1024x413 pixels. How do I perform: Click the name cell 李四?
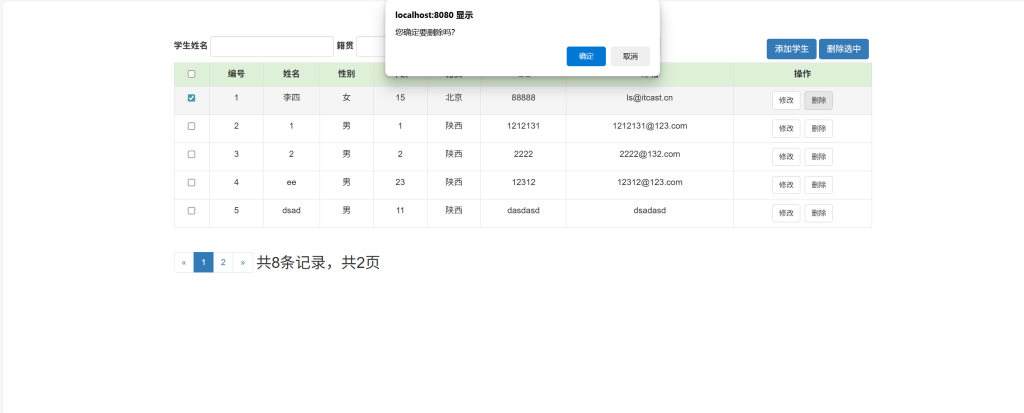tap(291, 97)
